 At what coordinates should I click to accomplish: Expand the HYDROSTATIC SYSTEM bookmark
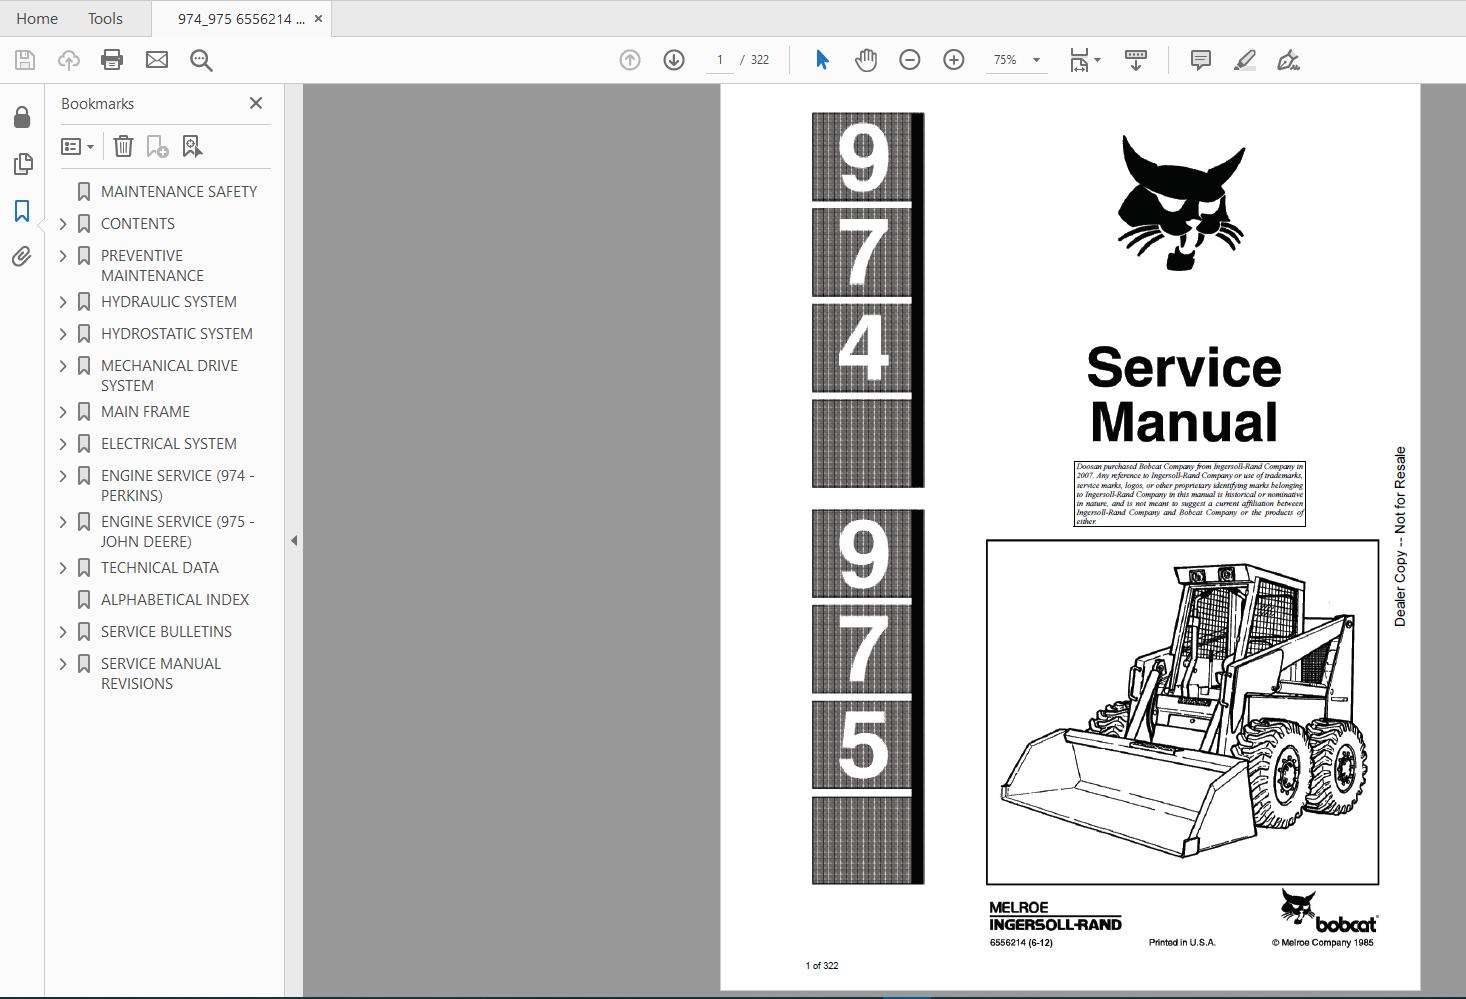(x=64, y=334)
